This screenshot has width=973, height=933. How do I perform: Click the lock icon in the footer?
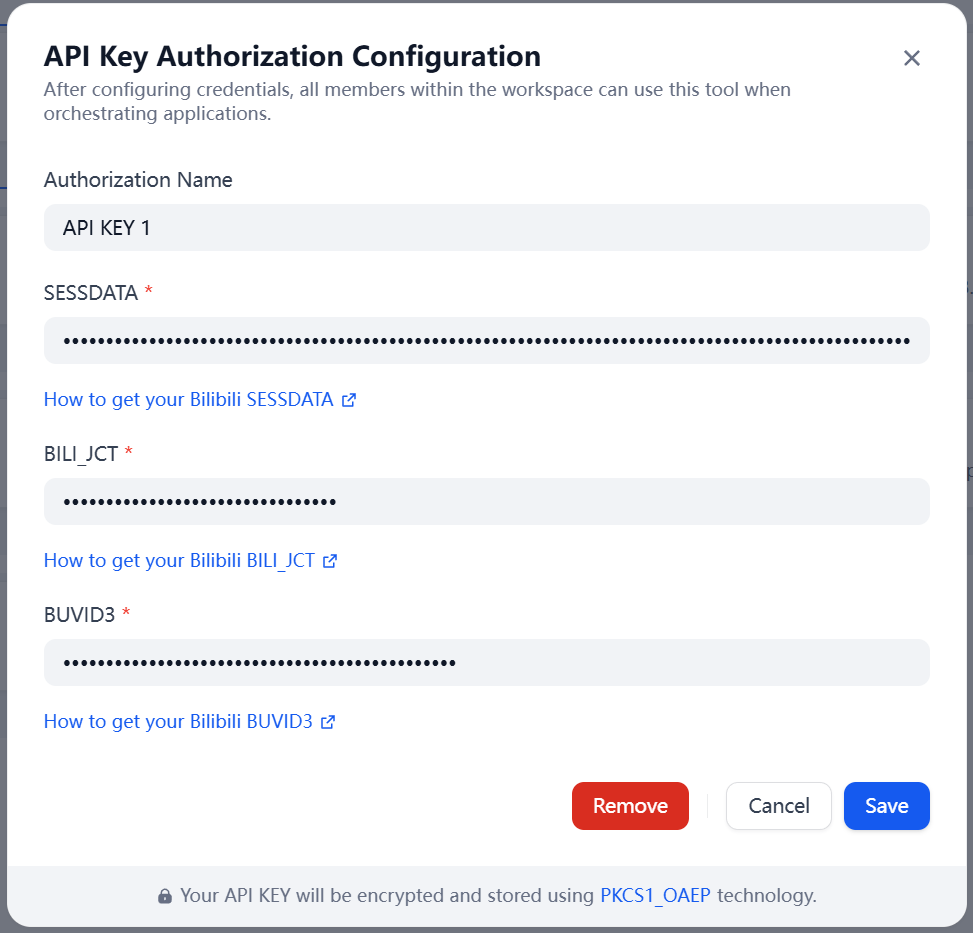(165, 897)
